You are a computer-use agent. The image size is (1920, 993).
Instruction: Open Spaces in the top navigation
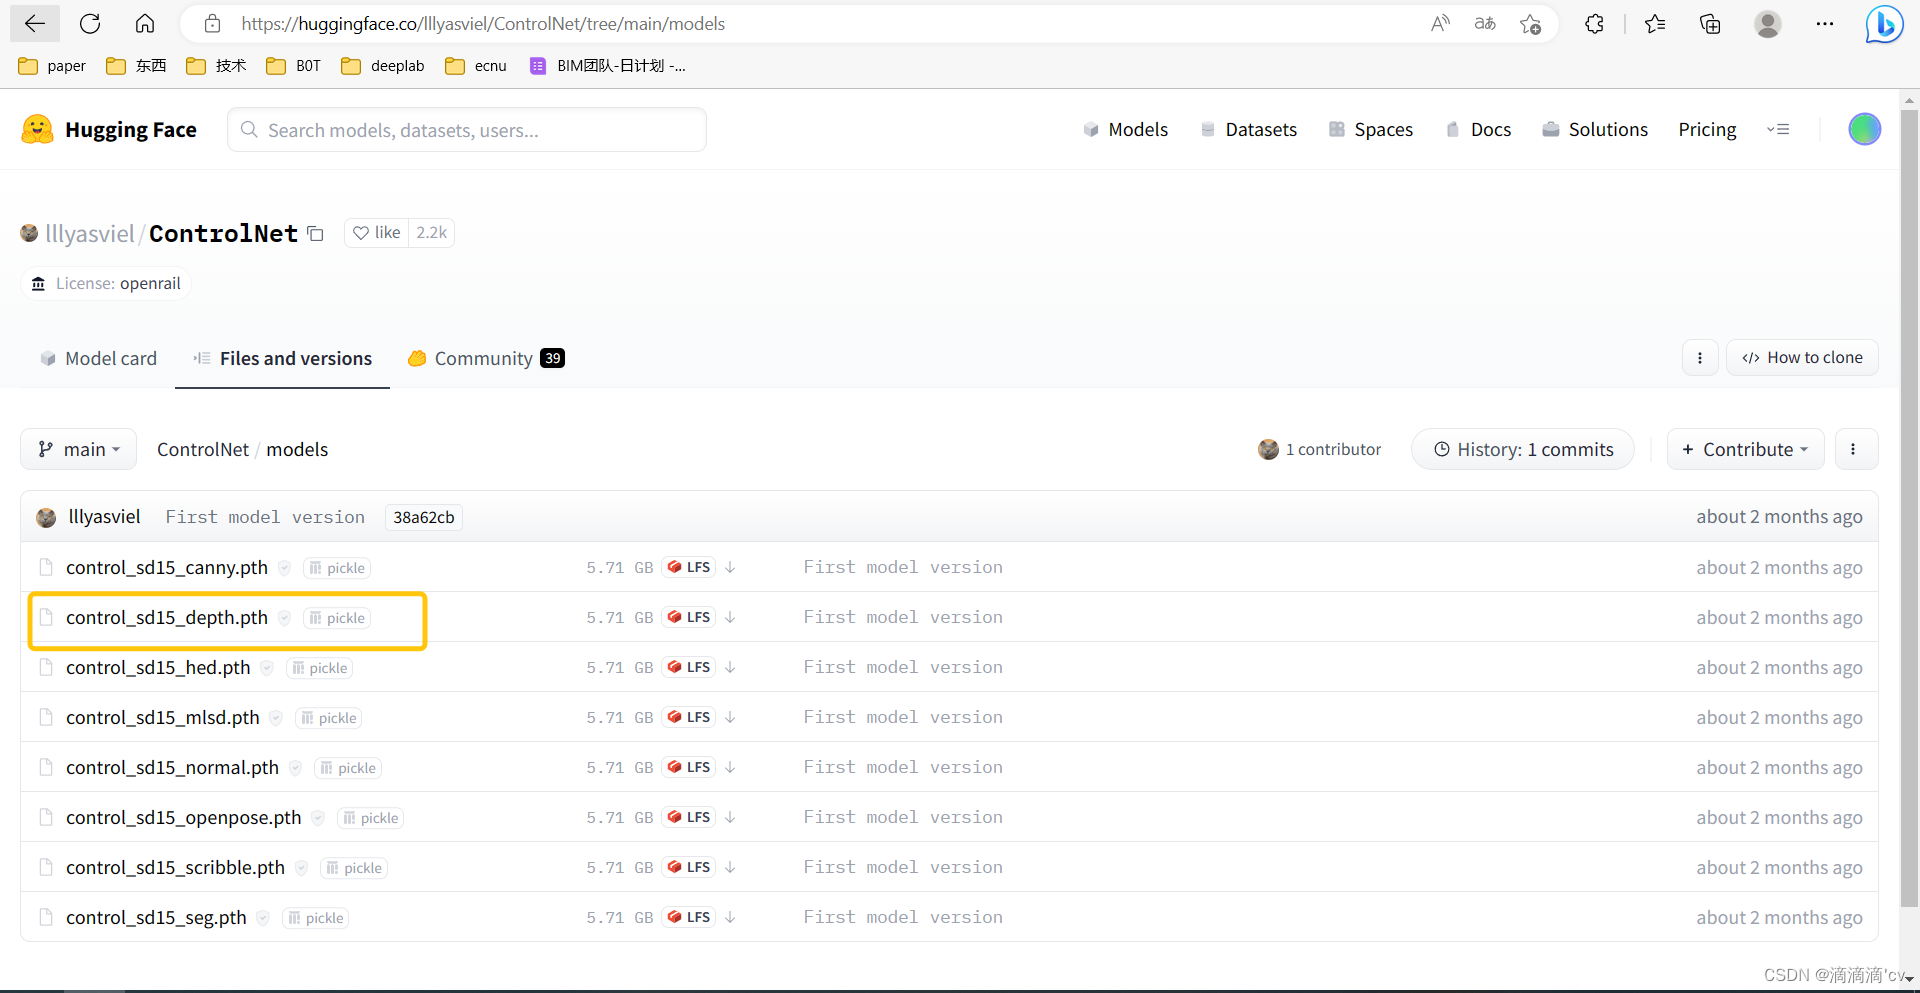click(x=1371, y=129)
